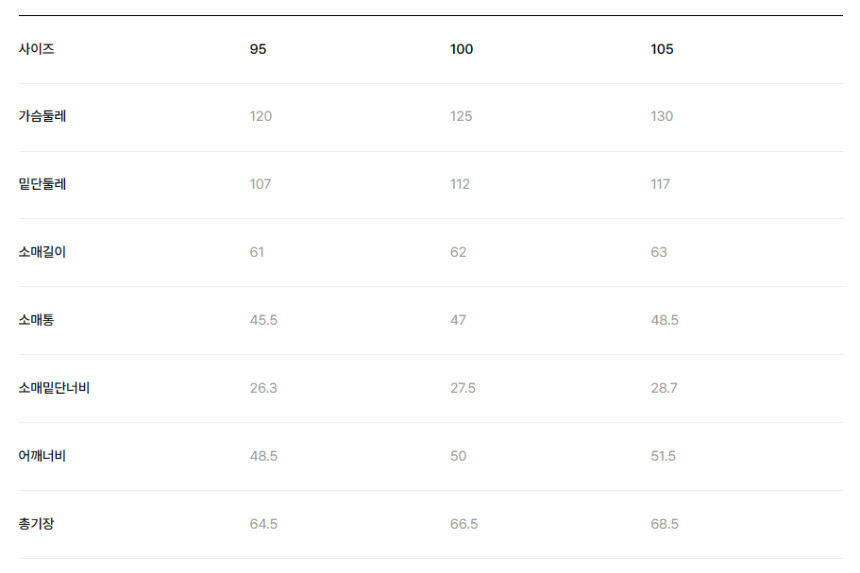The width and height of the screenshot is (860, 573).
Task: Select the size 105 column header
Action: (662, 49)
